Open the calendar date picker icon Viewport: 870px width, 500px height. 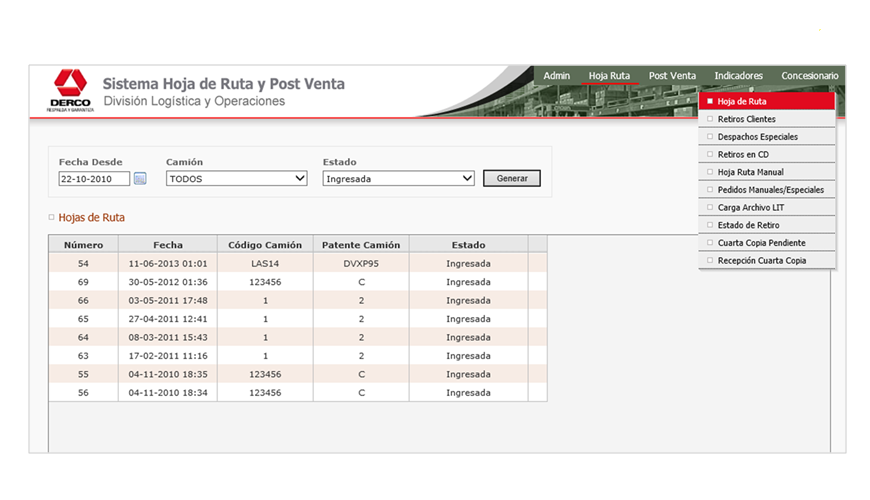(x=140, y=179)
